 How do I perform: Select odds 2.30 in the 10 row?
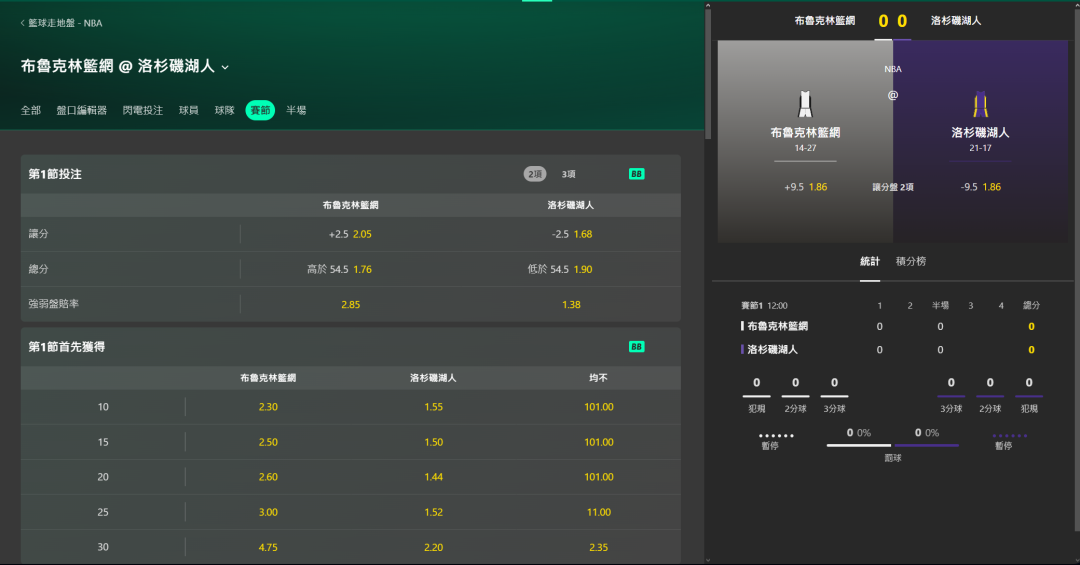point(268,407)
